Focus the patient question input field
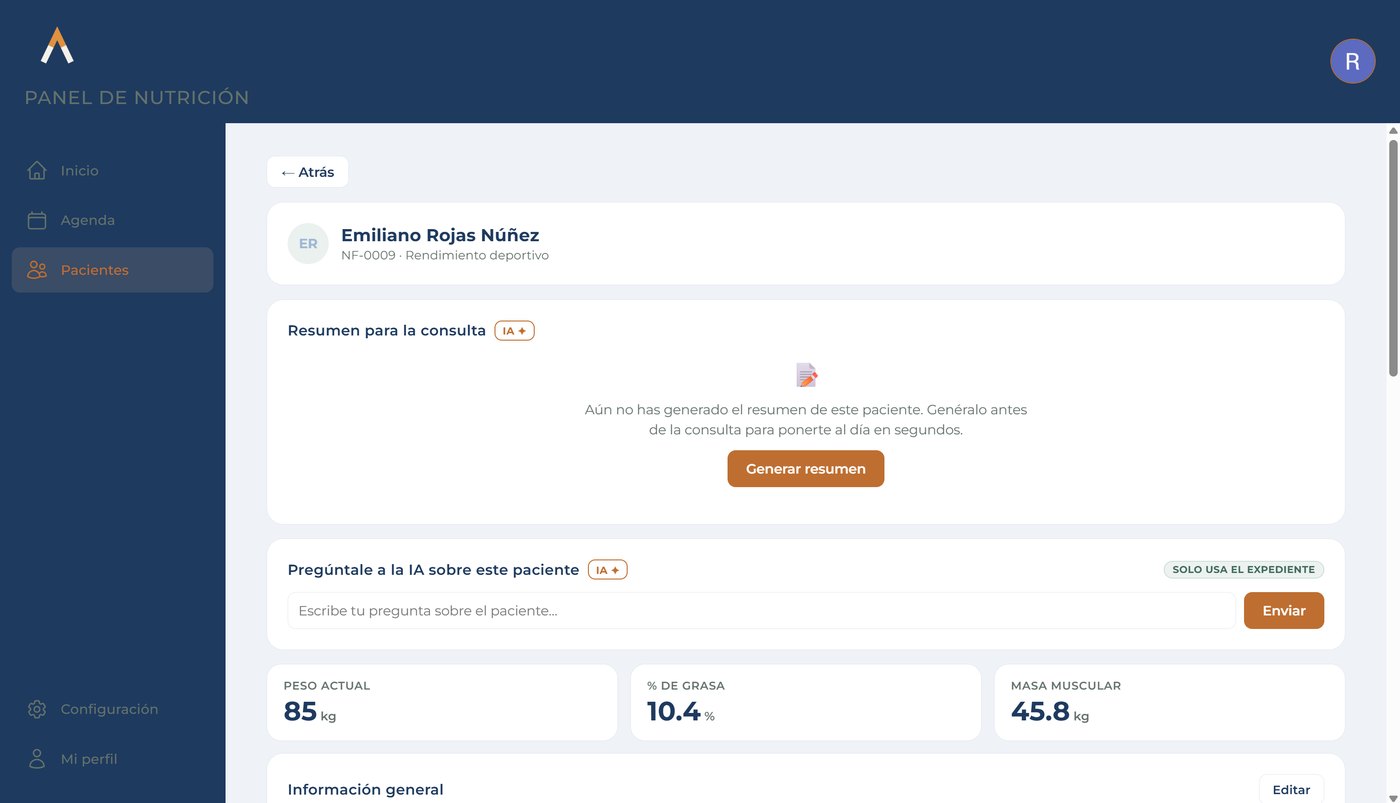 pyautogui.click(x=762, y=610)
